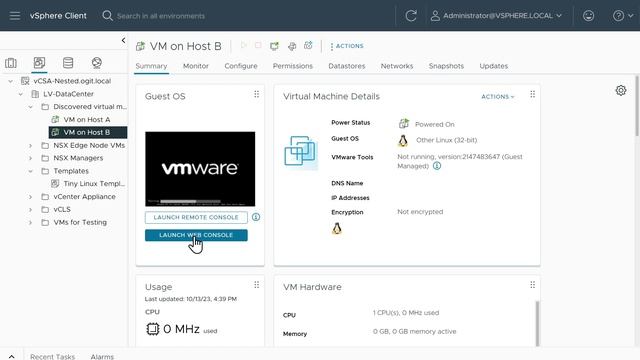The height and width of the screenshot is (360, 640).
Task: Click the VM Hardware card scrollbar
Action: [x=537, y=323]
